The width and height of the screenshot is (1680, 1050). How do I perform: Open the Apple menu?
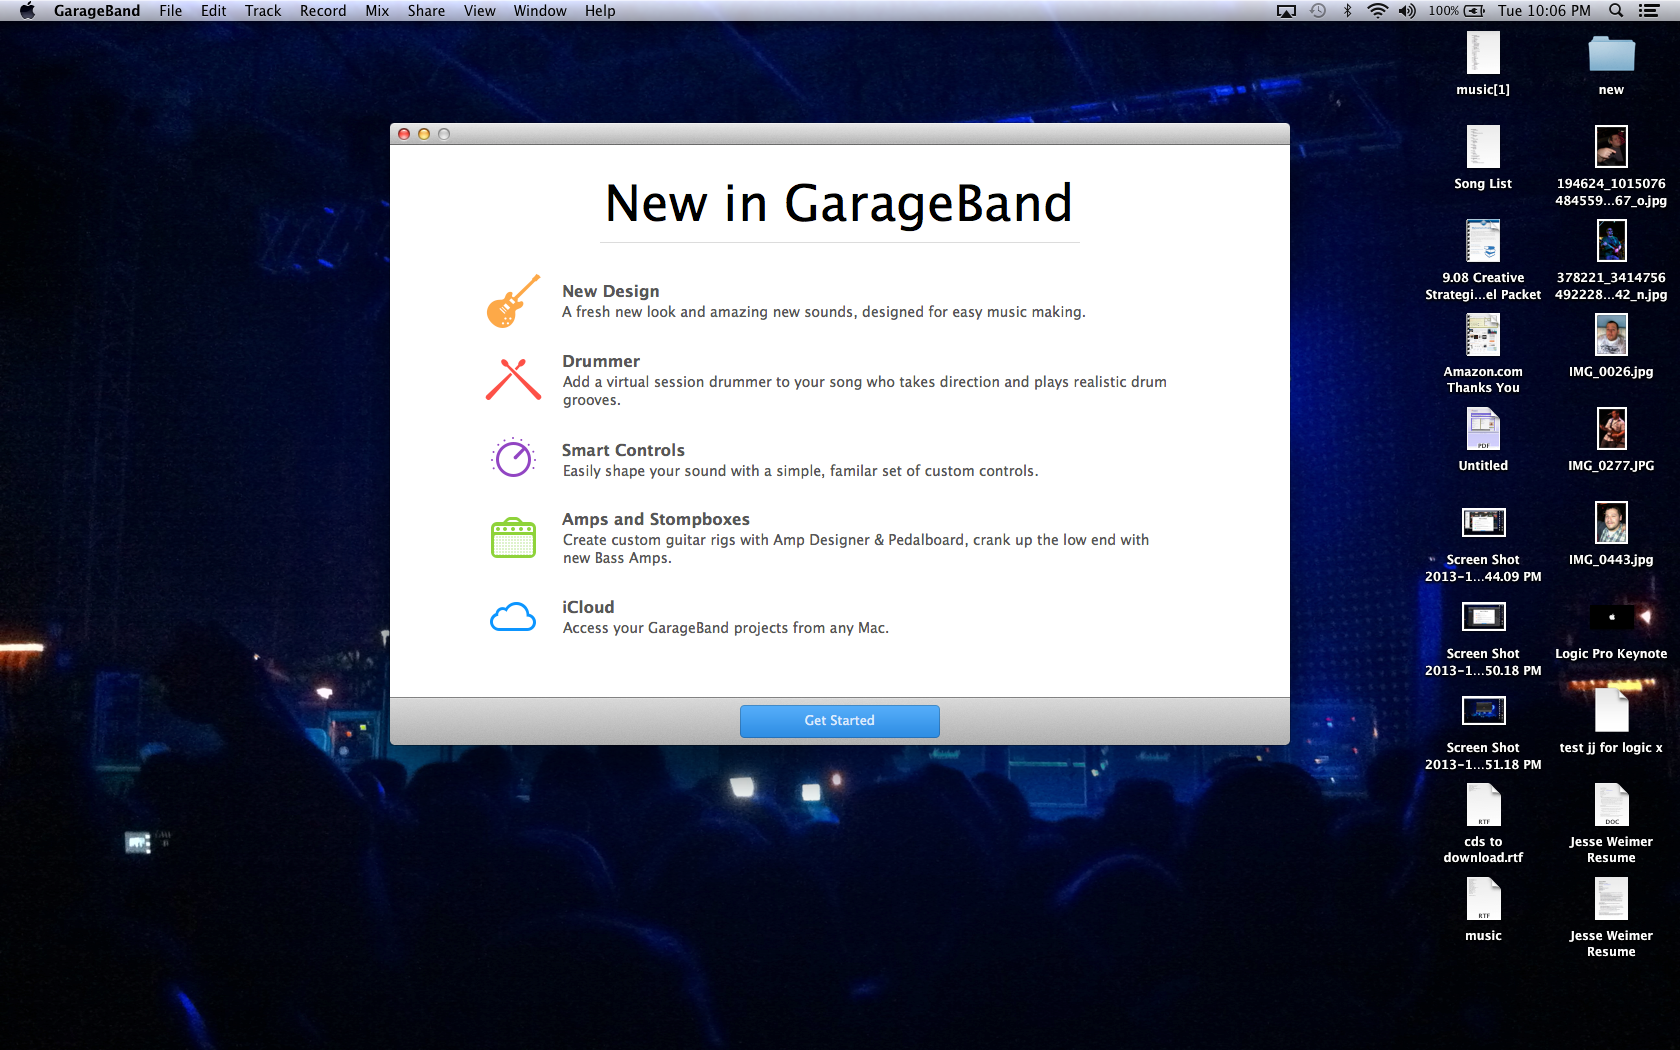(27, 11)
